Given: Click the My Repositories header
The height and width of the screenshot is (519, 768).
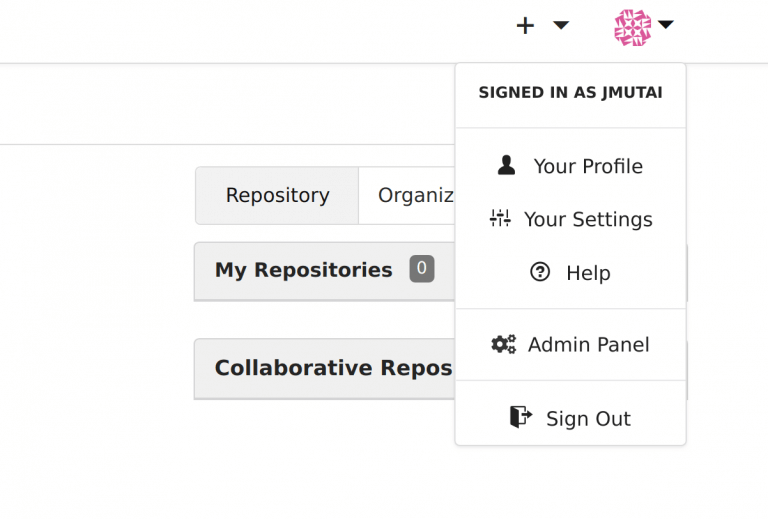Looking at the screenshot, I should coord(303,270).
